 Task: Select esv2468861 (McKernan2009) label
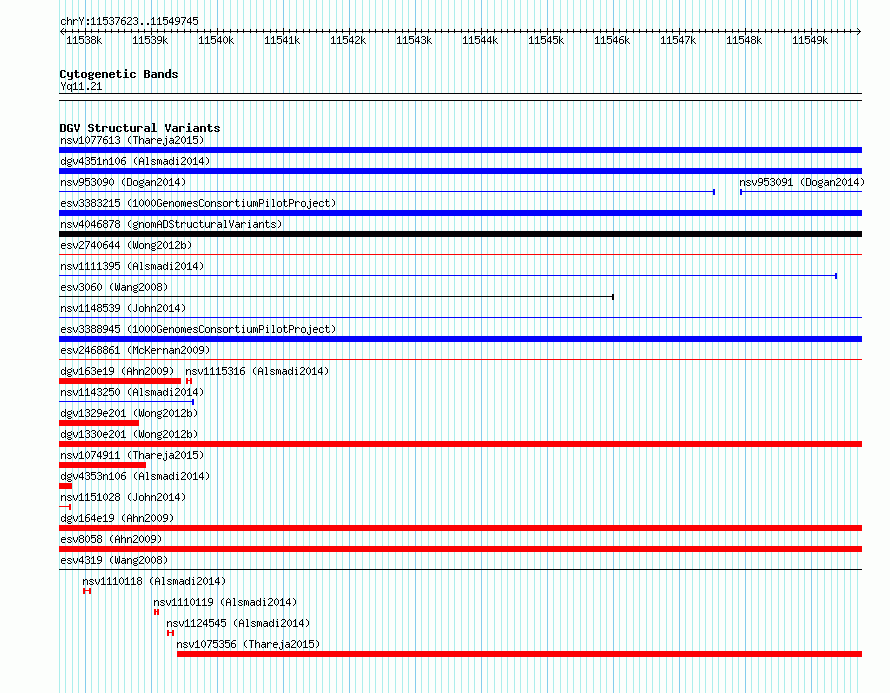[135, 350]
